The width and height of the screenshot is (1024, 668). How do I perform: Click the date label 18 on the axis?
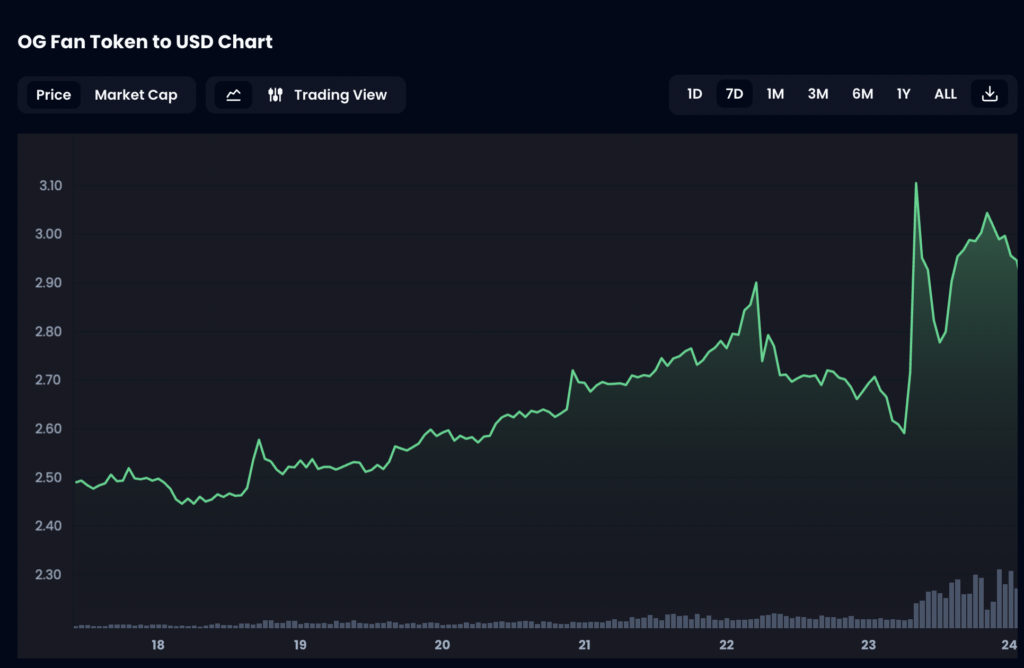pyautogui.click(x=158, y=645)
